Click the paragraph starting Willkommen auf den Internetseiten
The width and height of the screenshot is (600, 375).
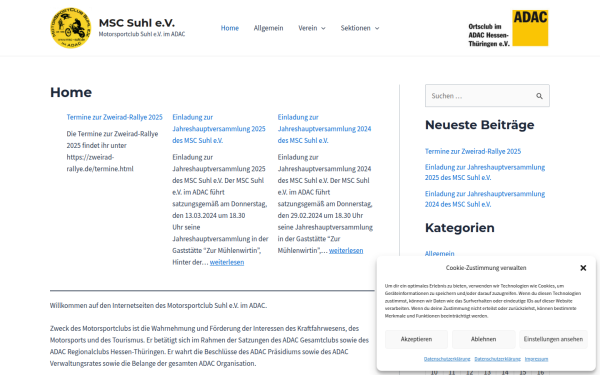158,305
